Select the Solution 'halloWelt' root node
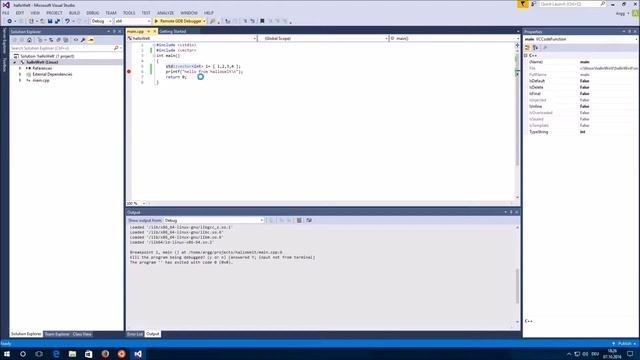 click(x=47, y=56)
